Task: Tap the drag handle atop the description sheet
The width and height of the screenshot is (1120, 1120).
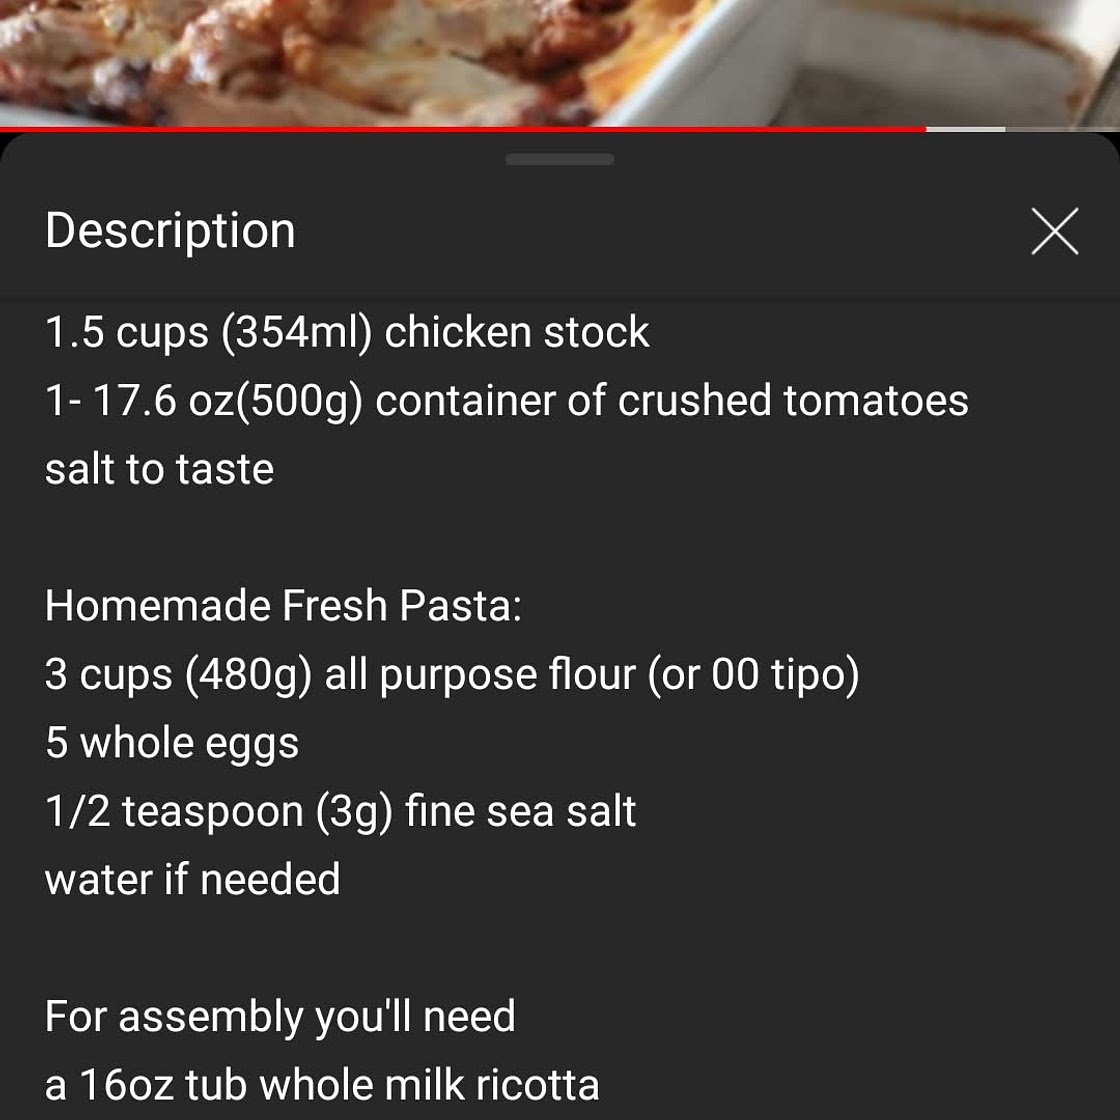Action: point(560,160)
